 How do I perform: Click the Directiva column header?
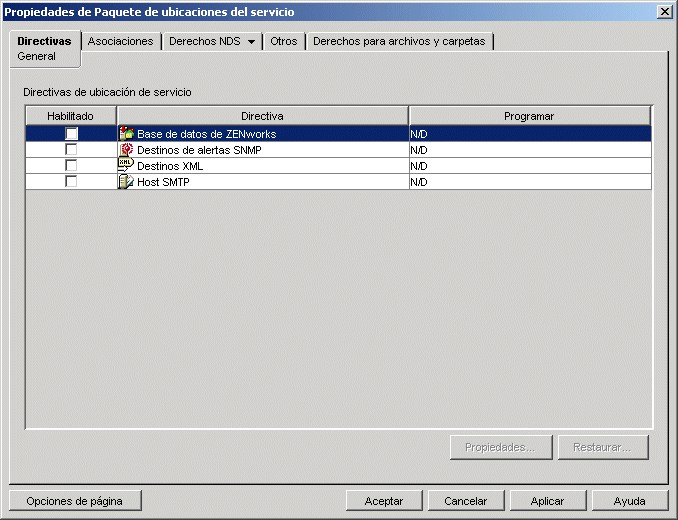point(262,116)
